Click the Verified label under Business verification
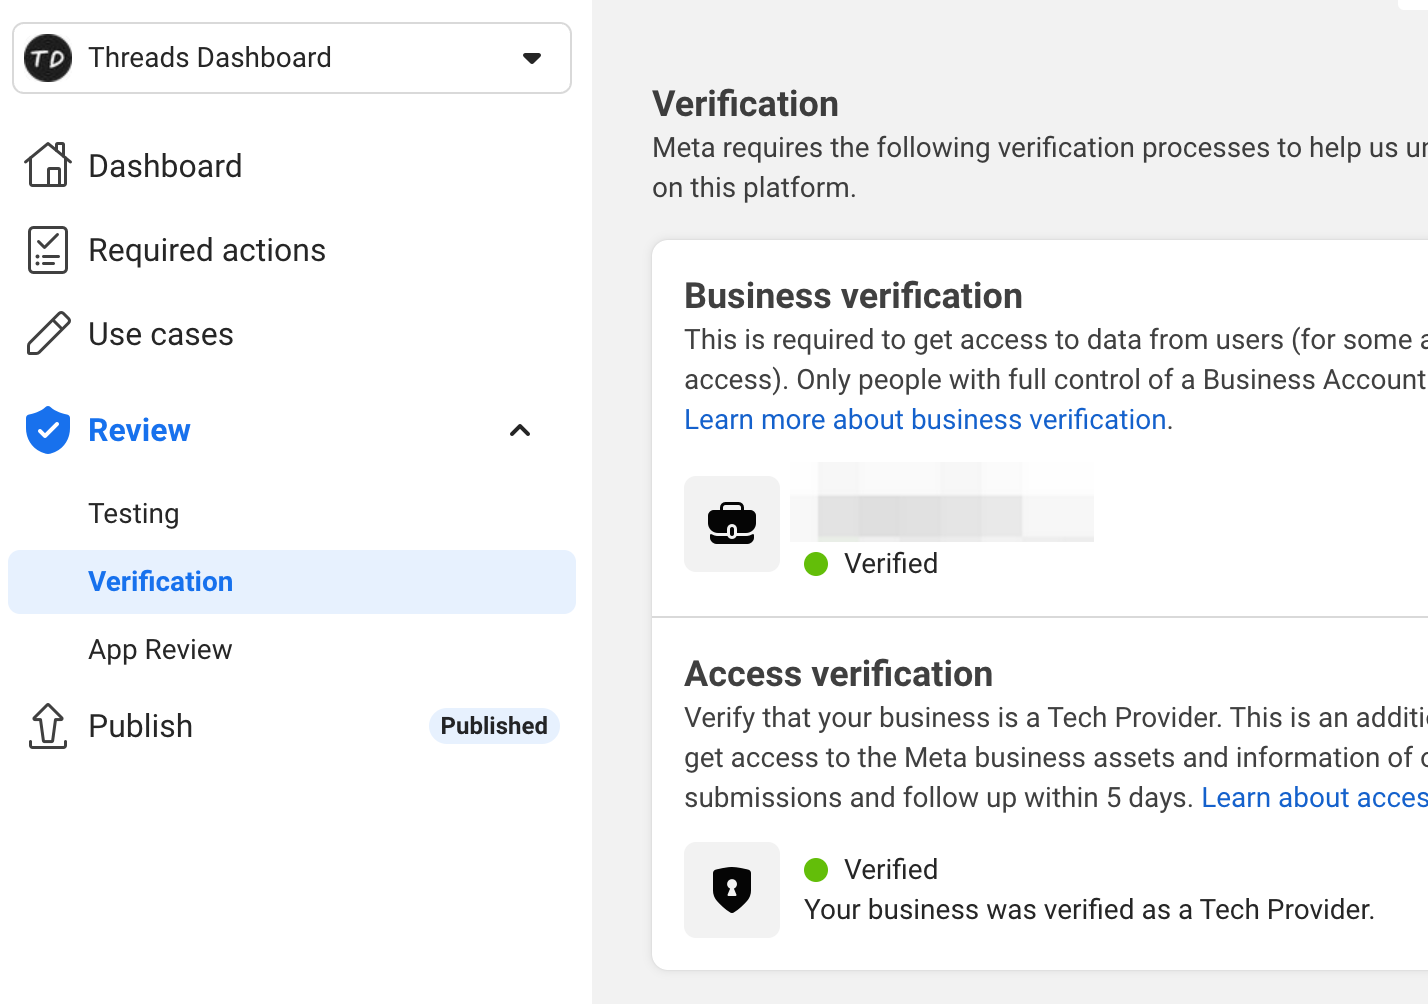This screenshot has width=1428, height=1004. click(891, 564)
